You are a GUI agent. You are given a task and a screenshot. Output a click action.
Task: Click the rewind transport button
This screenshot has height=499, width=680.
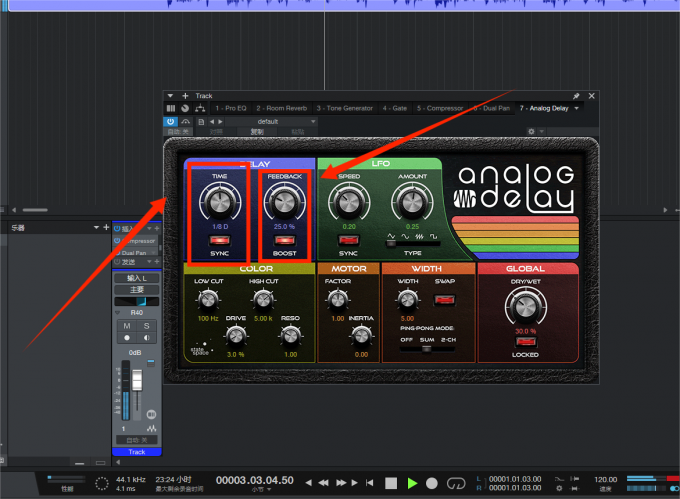pyautogui.click(x=324, y=483)
